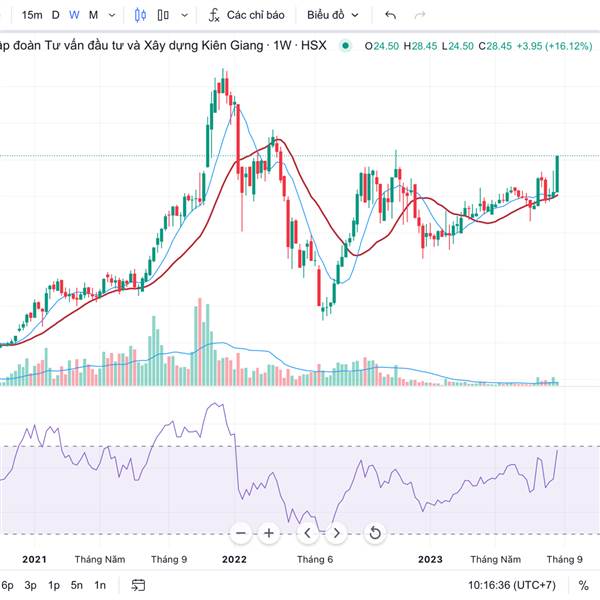Open chart style dropdown arrow
This screenshot has width=600, height=600.
coord(184,15)
